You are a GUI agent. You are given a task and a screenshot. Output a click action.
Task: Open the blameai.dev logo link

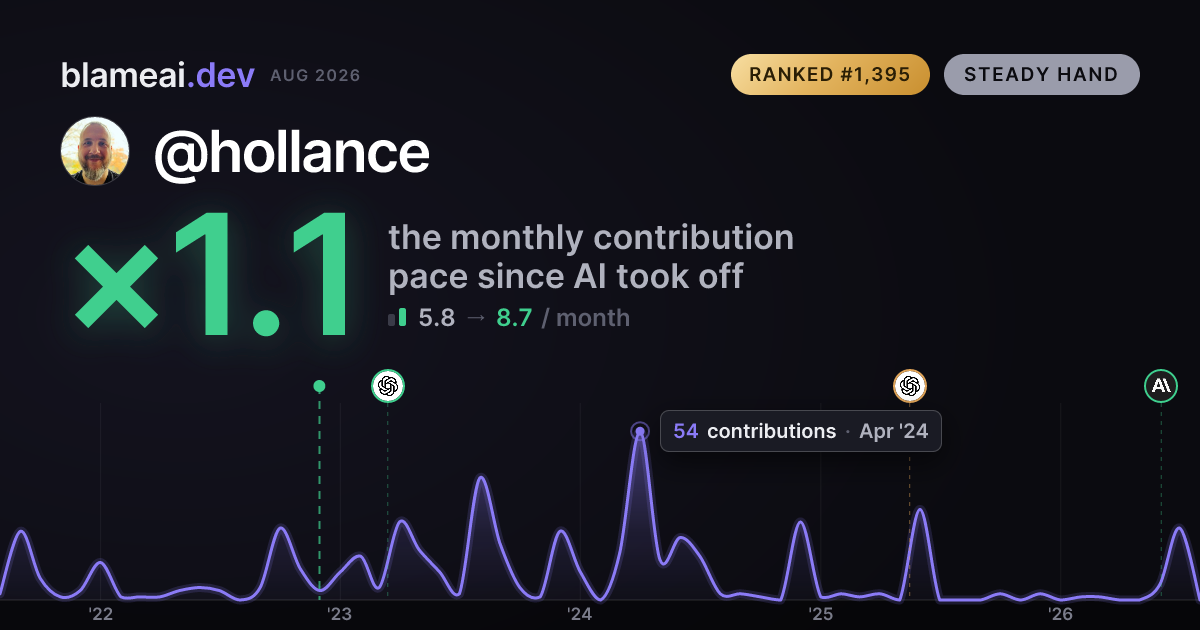[158, 75]
